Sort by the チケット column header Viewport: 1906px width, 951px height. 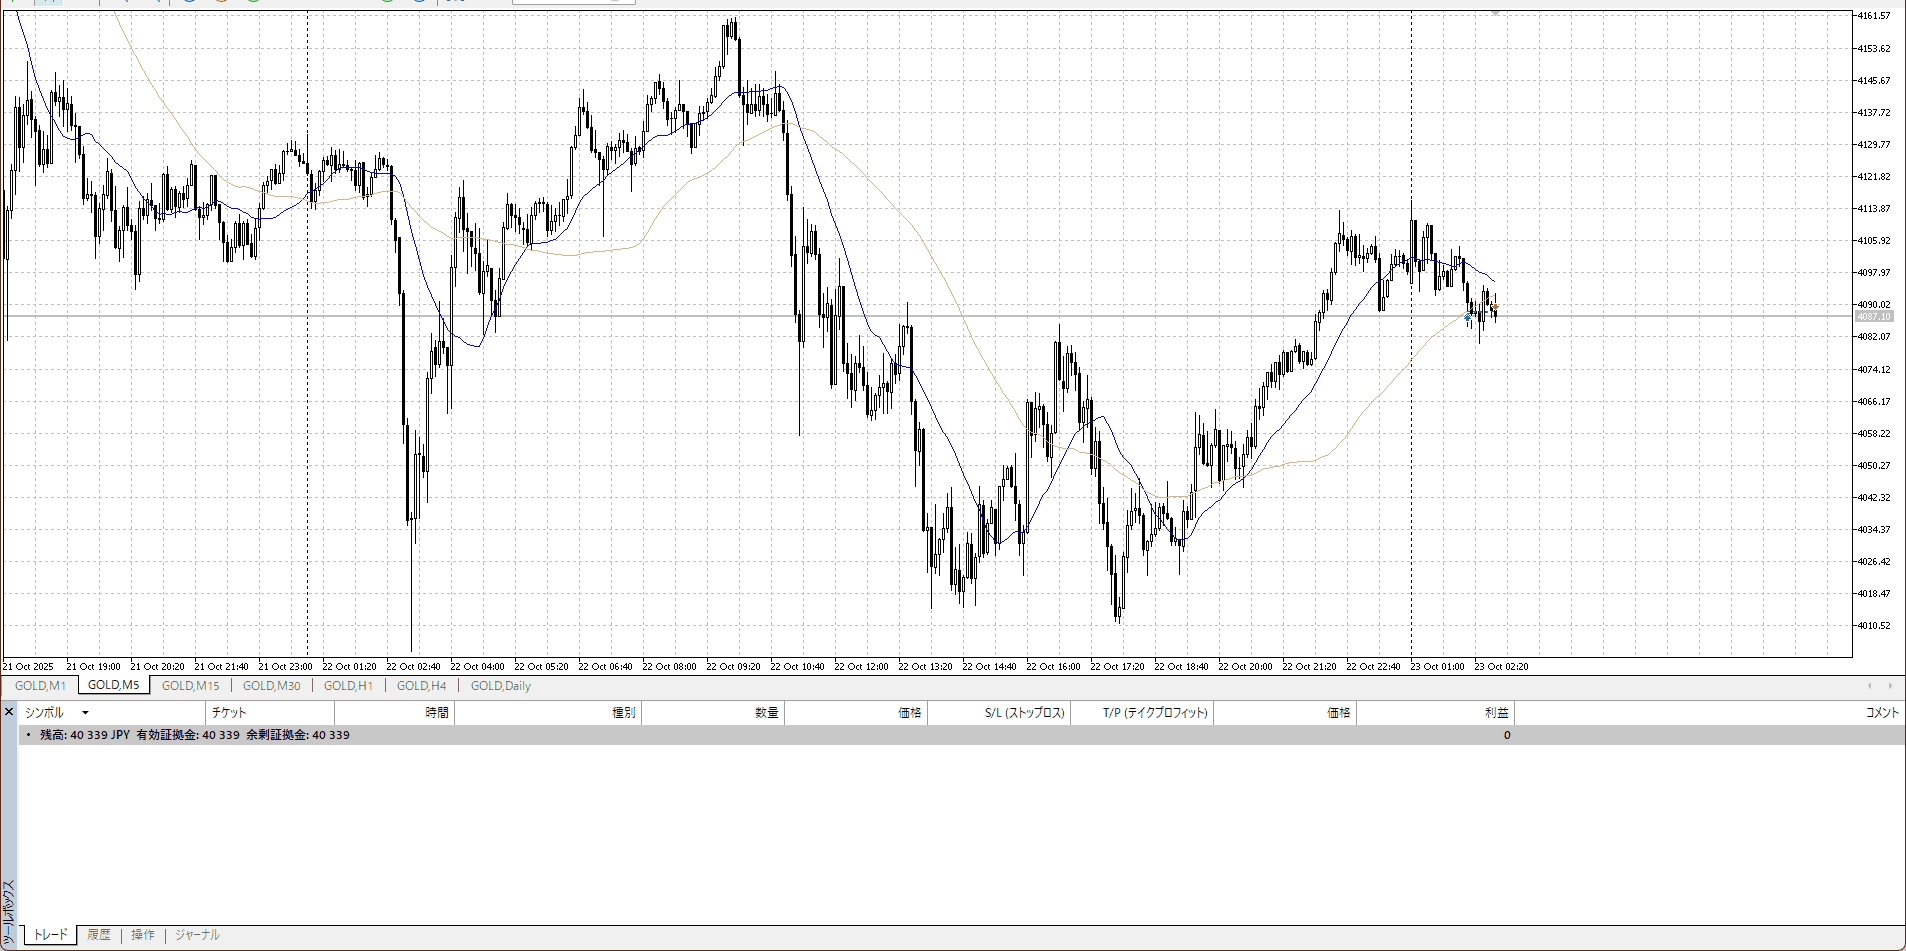[x=229, y=713]
